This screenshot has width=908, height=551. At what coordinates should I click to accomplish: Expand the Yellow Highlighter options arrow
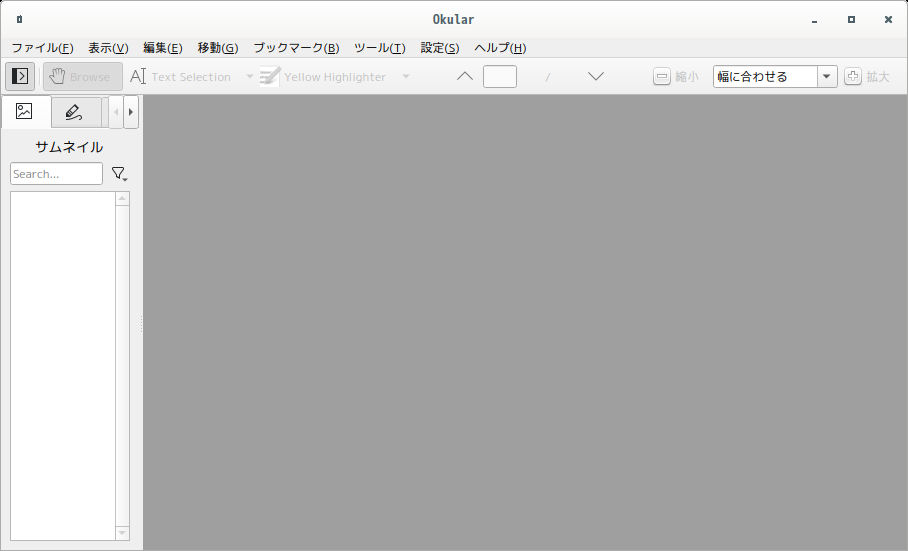(x=406, y=76)
